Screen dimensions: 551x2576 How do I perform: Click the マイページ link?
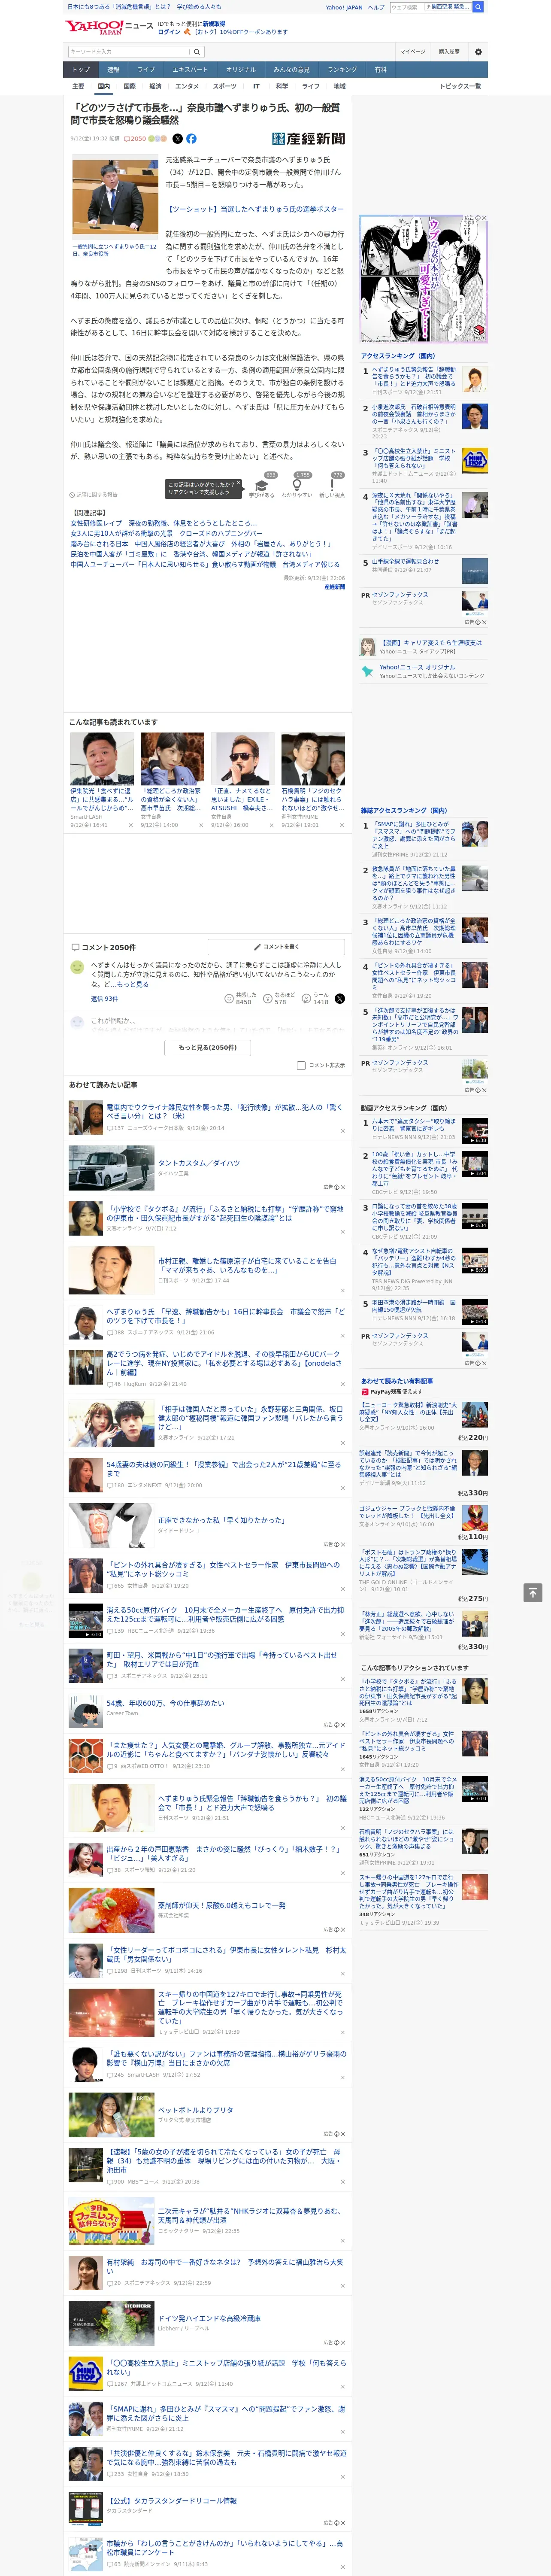click(412, 52)
